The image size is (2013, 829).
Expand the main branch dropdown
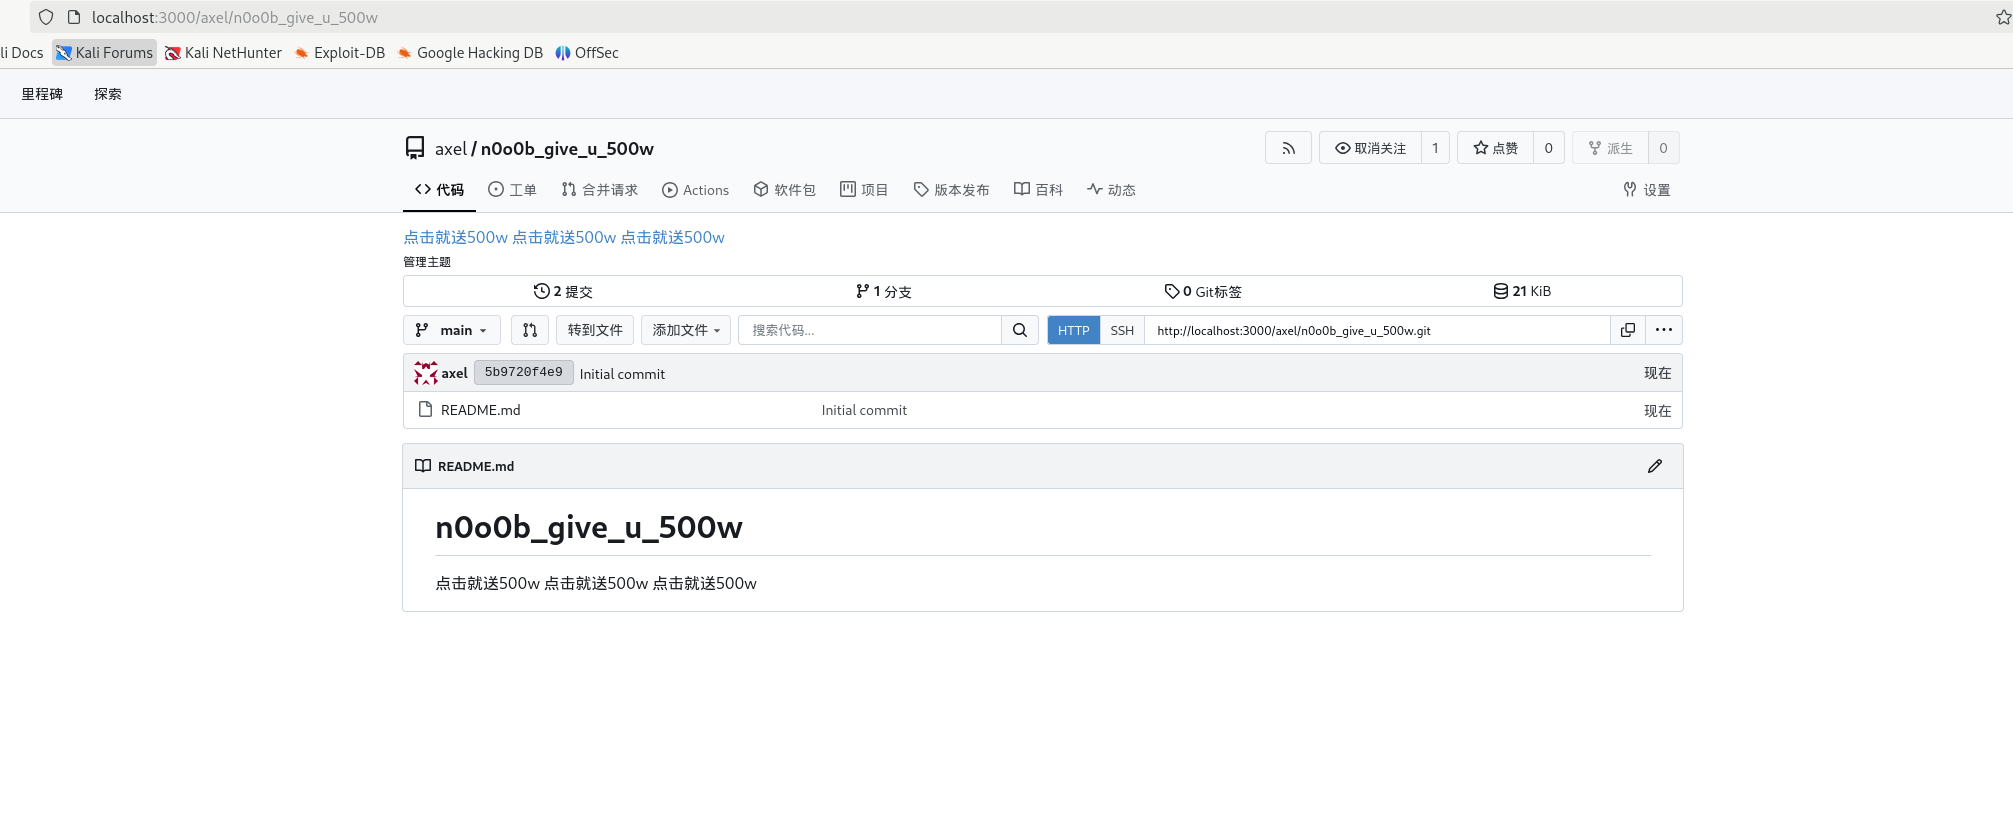coord(452,330)
